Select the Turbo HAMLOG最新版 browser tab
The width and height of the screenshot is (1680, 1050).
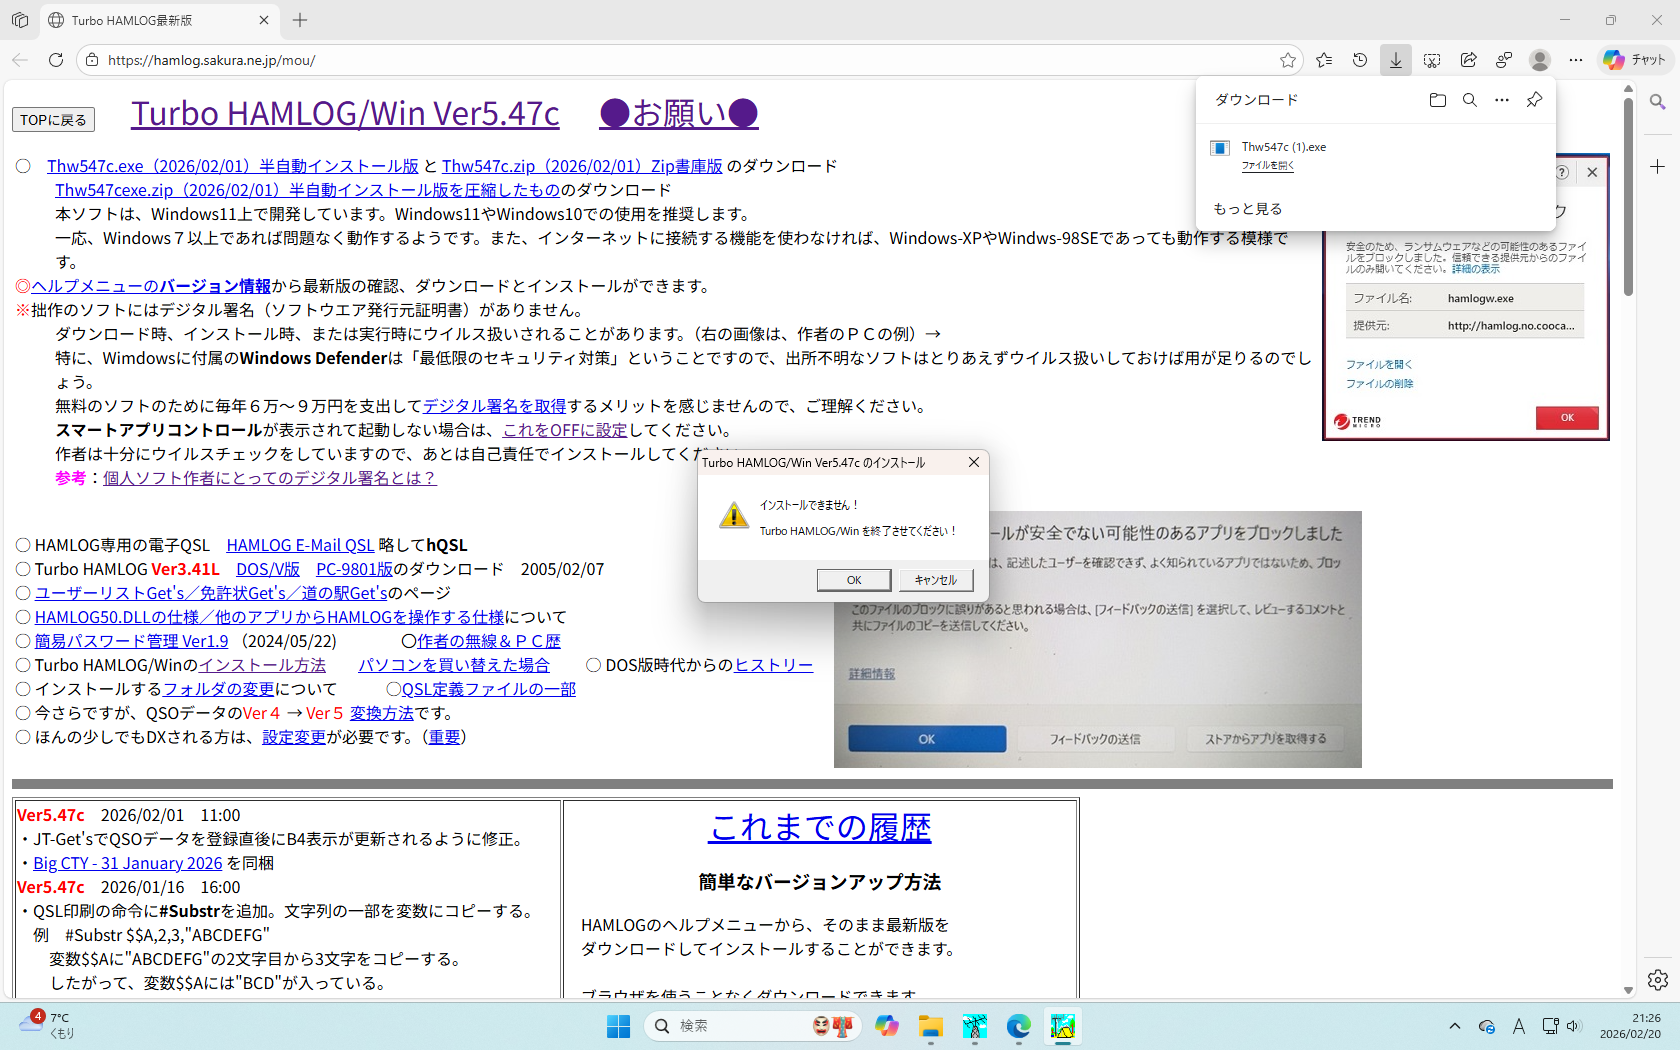point(150,20)
